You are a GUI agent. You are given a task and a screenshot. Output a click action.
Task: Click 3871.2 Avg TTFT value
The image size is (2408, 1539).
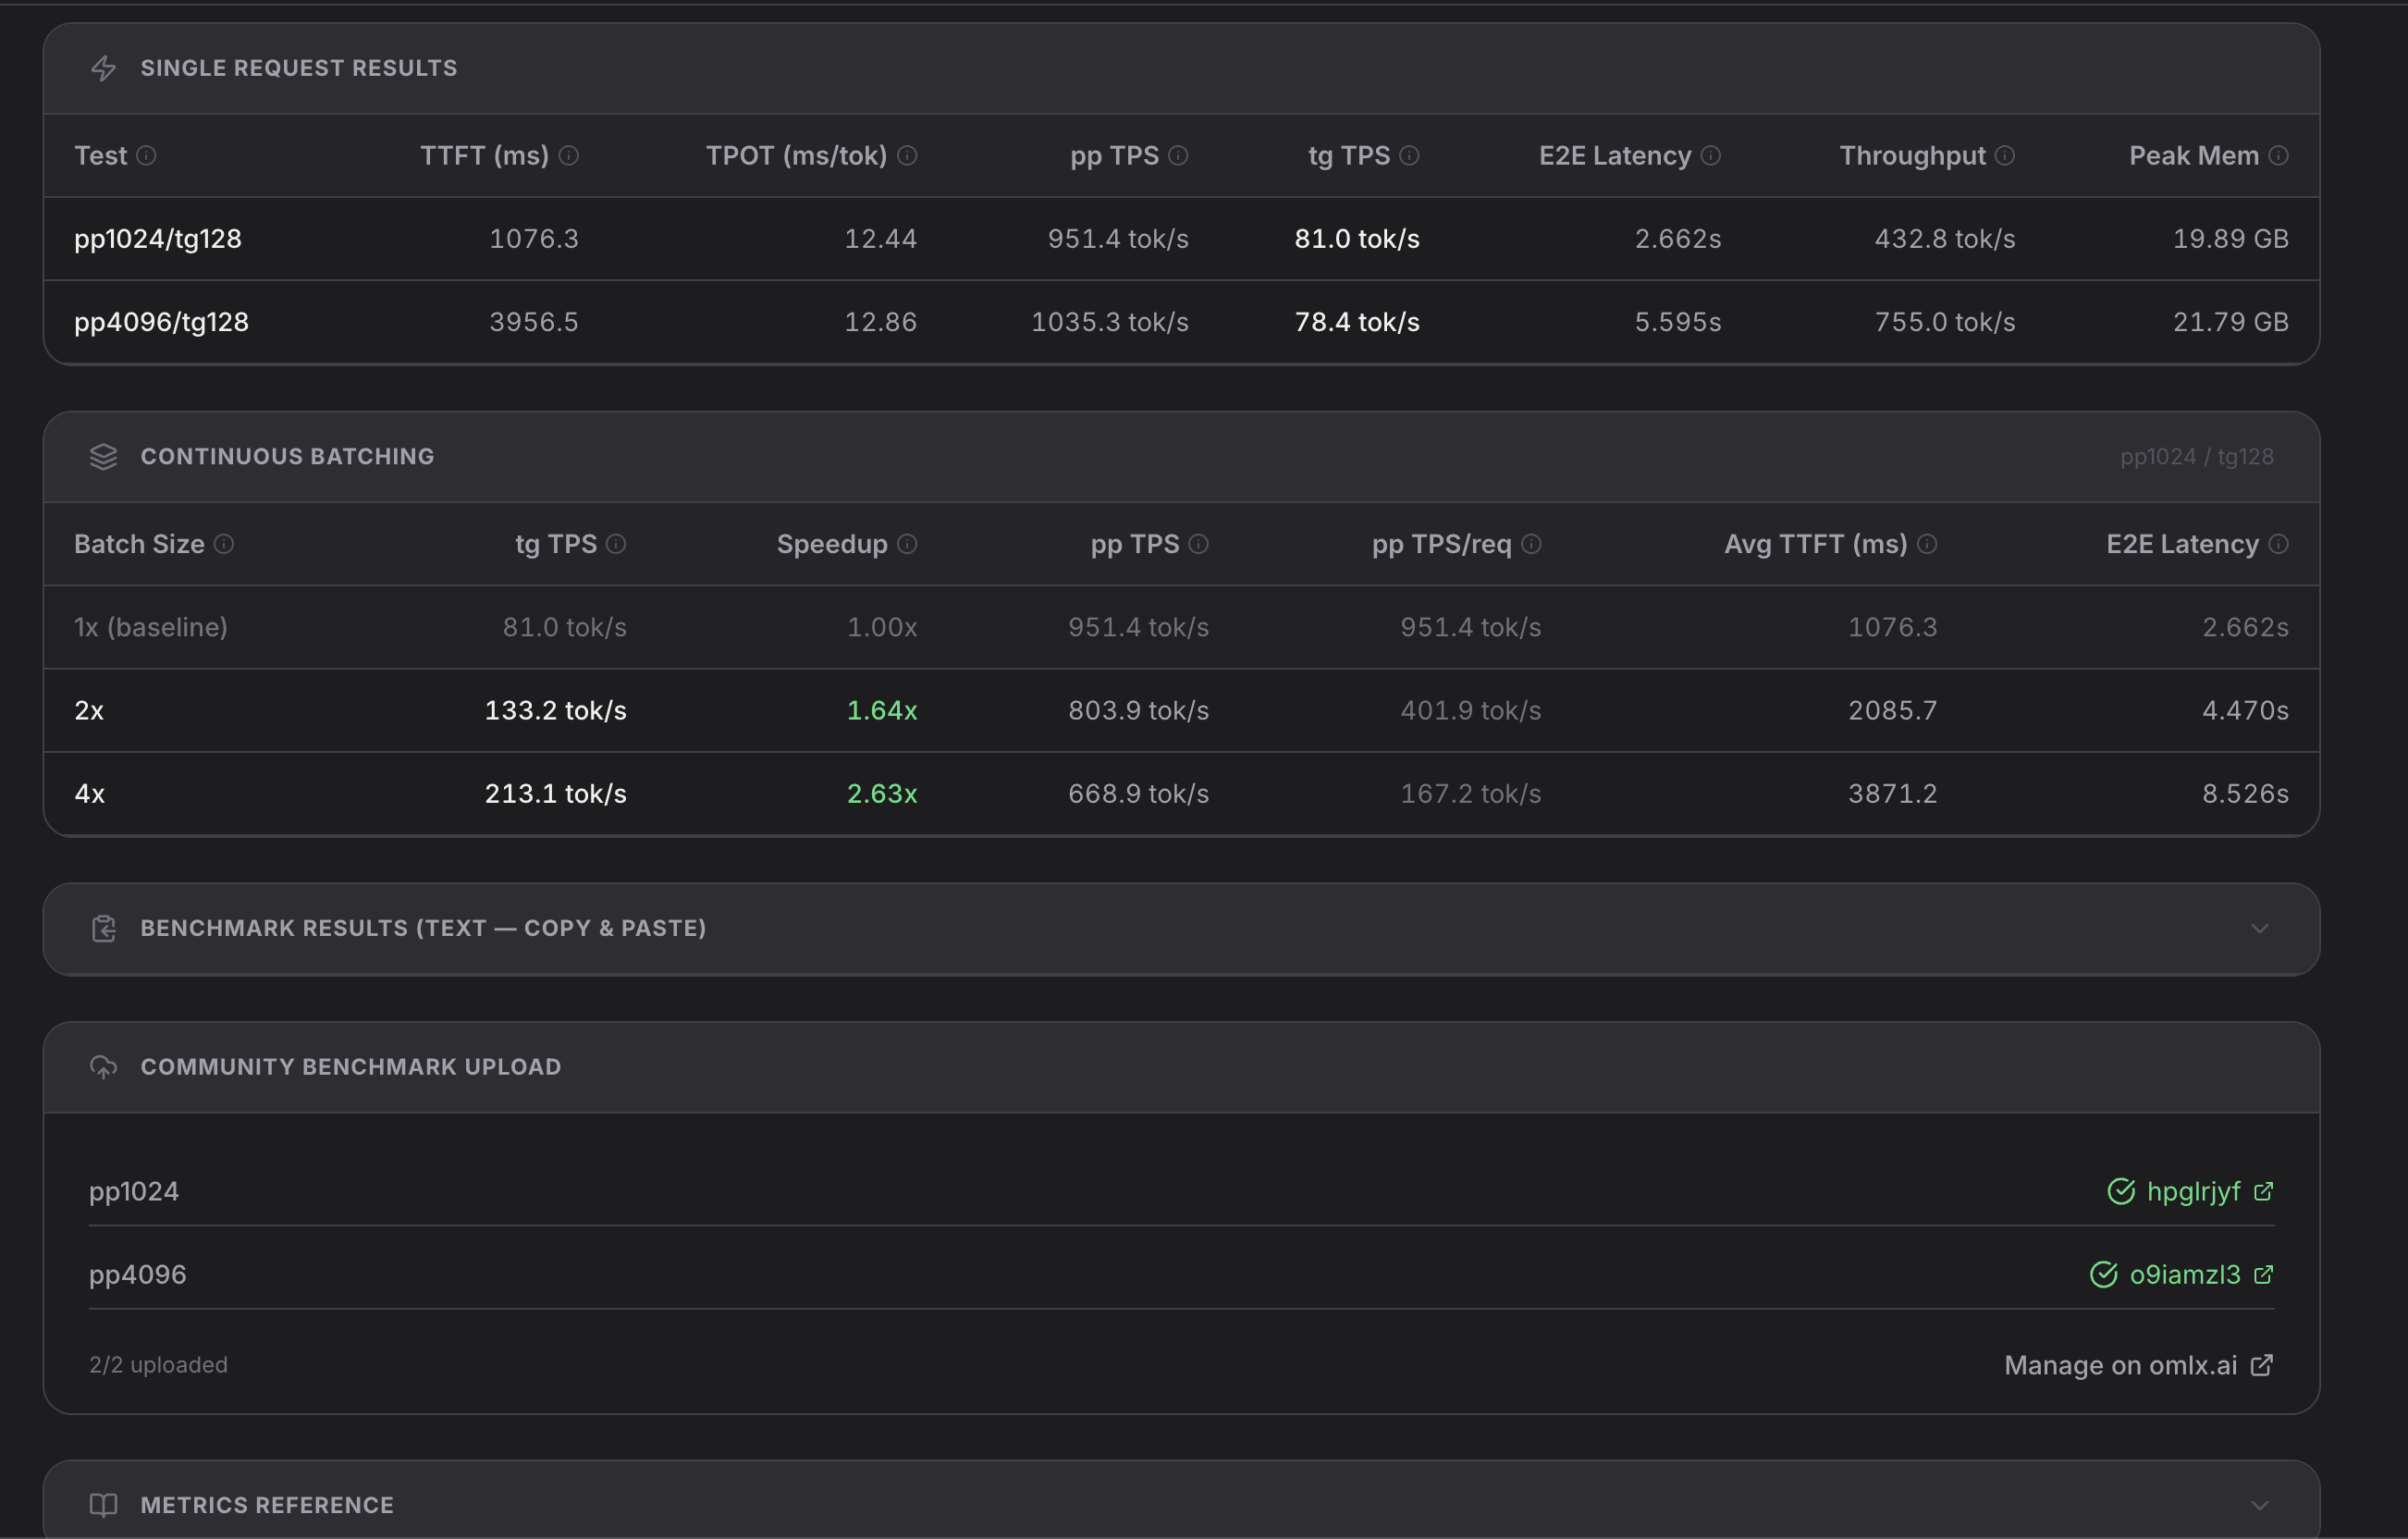click(1893, 794)
